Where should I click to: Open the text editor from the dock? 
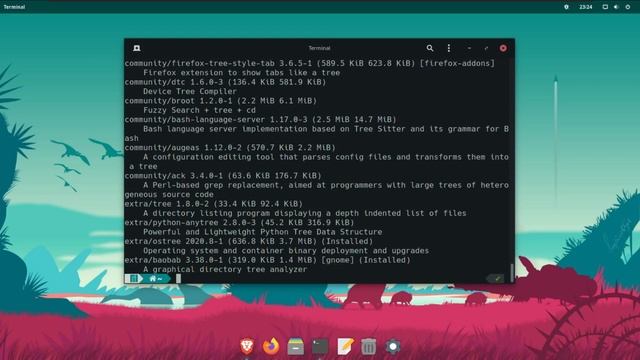345,346
